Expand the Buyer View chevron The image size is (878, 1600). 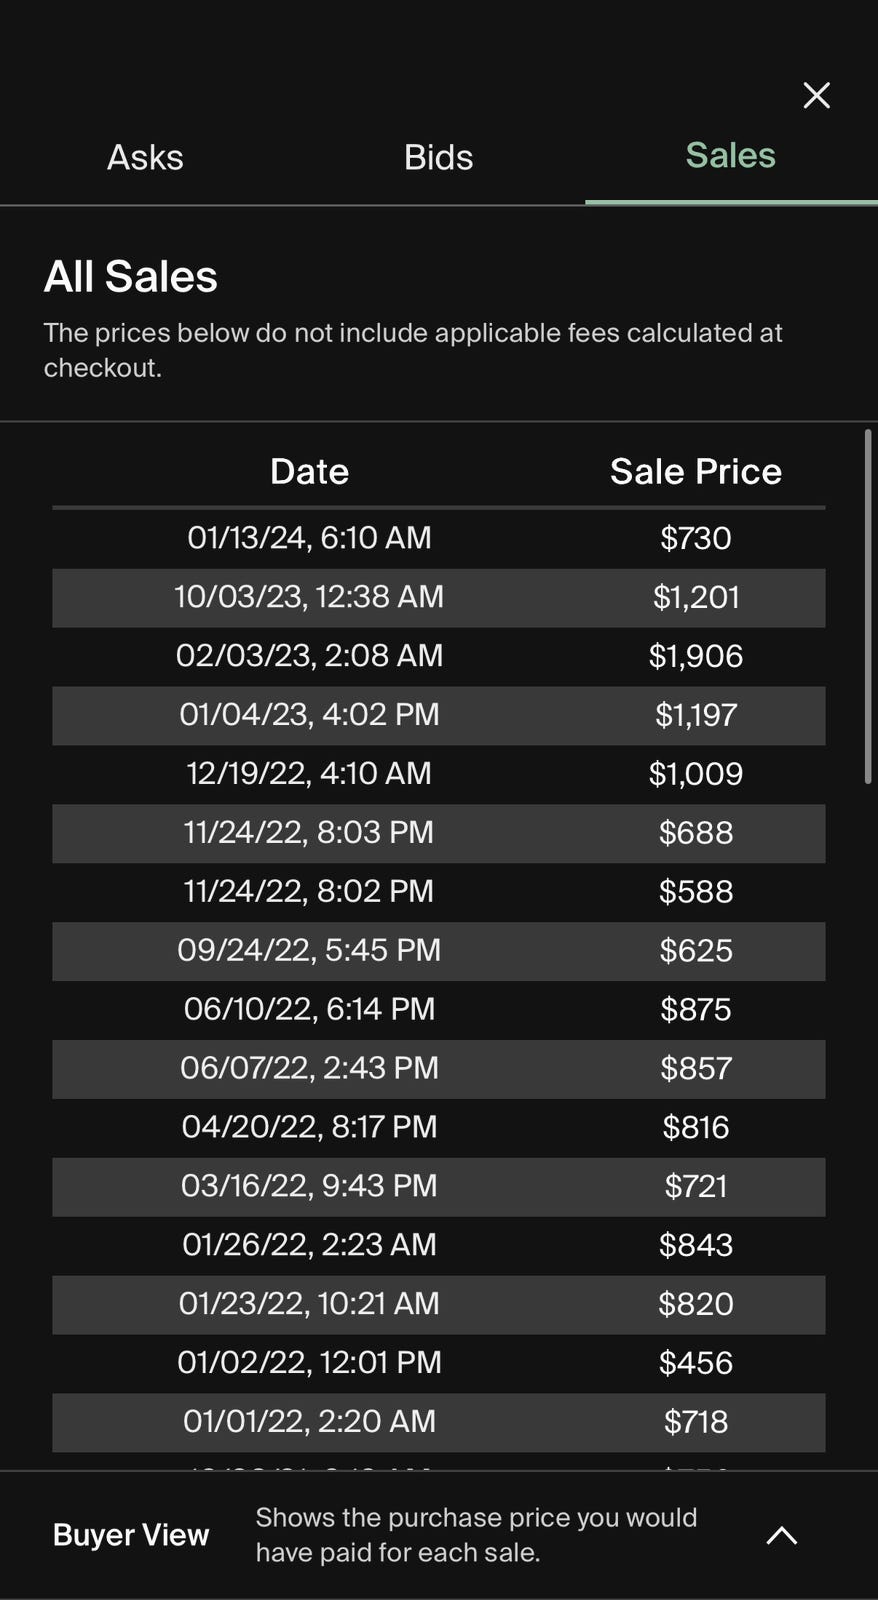click(x=781, y=1535)
